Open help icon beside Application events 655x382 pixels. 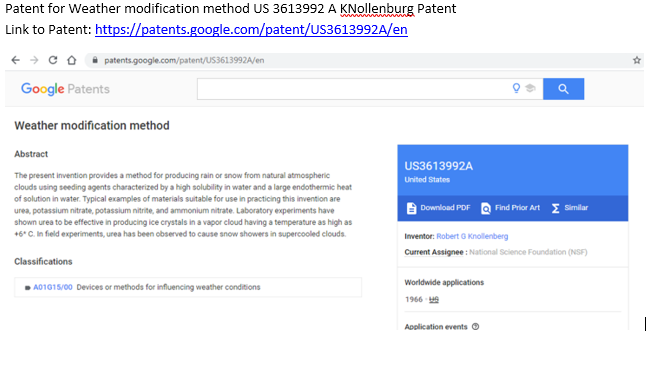475,327
